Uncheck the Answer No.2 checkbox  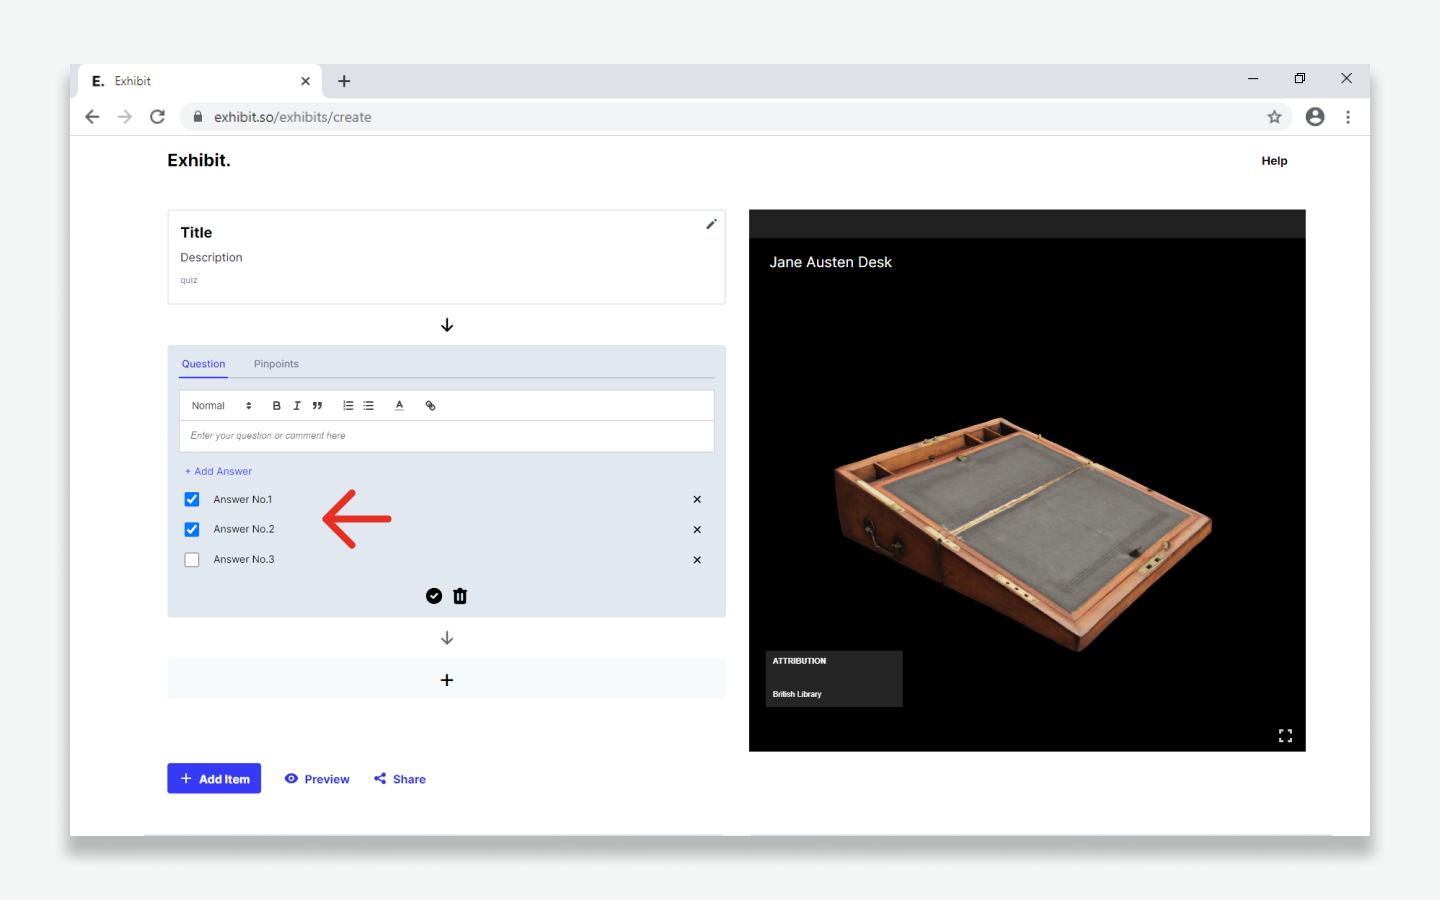(x=192, y=530)
